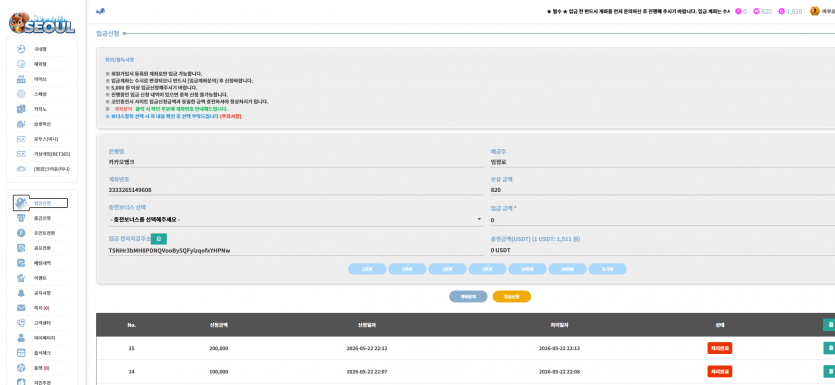835x385 pixels.
Task: Click the grey-blue 계좌문의 button
Action: (468, 297)
